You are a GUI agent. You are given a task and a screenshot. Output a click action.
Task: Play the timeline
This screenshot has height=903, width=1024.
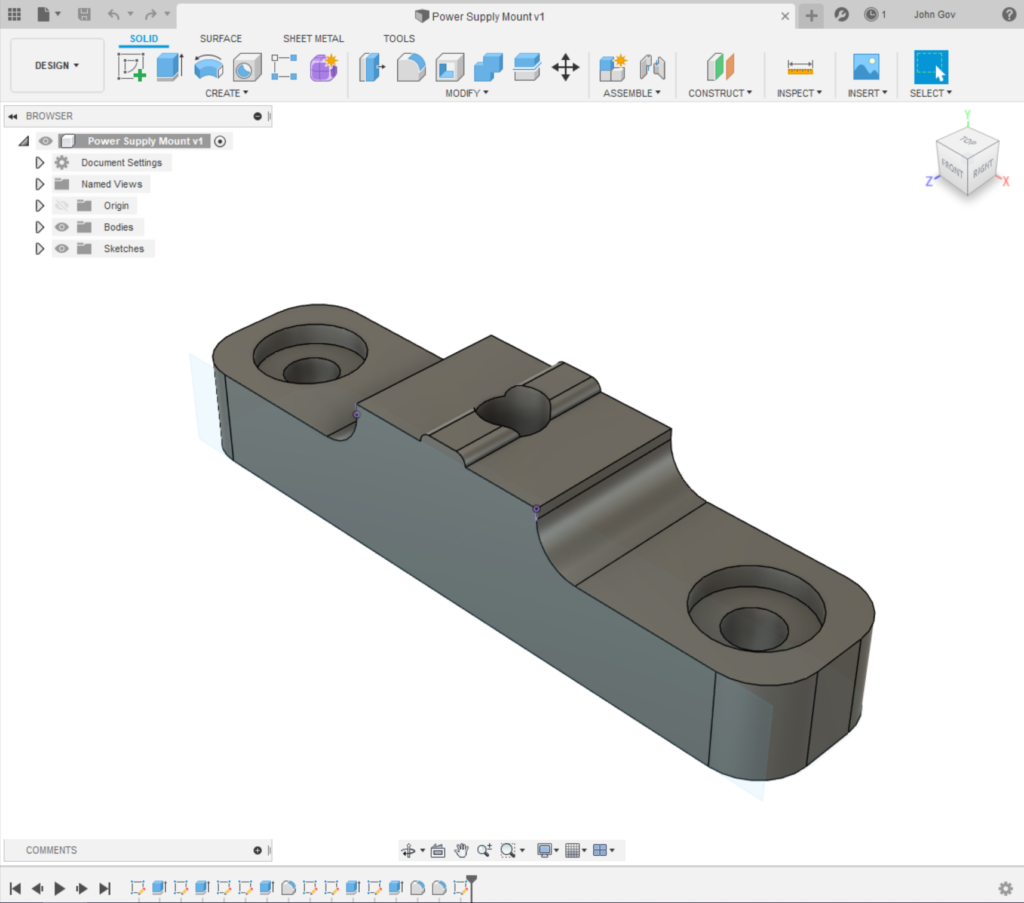(x=59, y=888)
